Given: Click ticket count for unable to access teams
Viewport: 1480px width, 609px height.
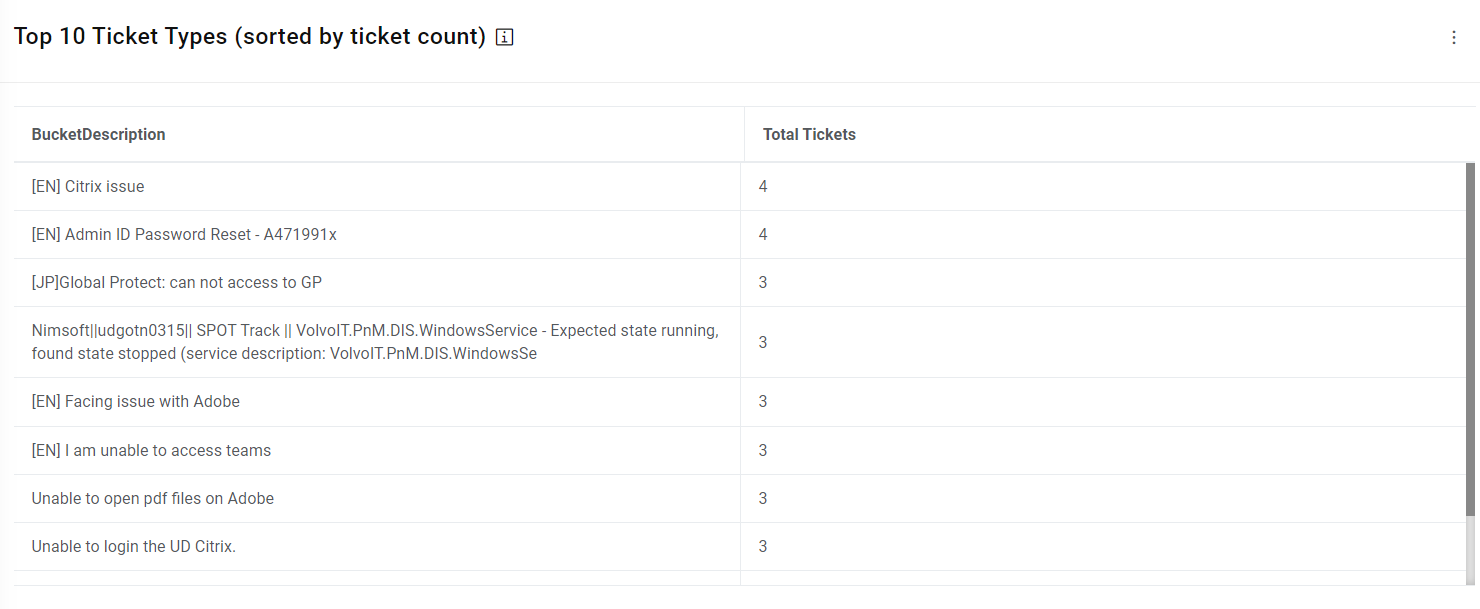Looking at the screenshot, I should click(763, 451).
